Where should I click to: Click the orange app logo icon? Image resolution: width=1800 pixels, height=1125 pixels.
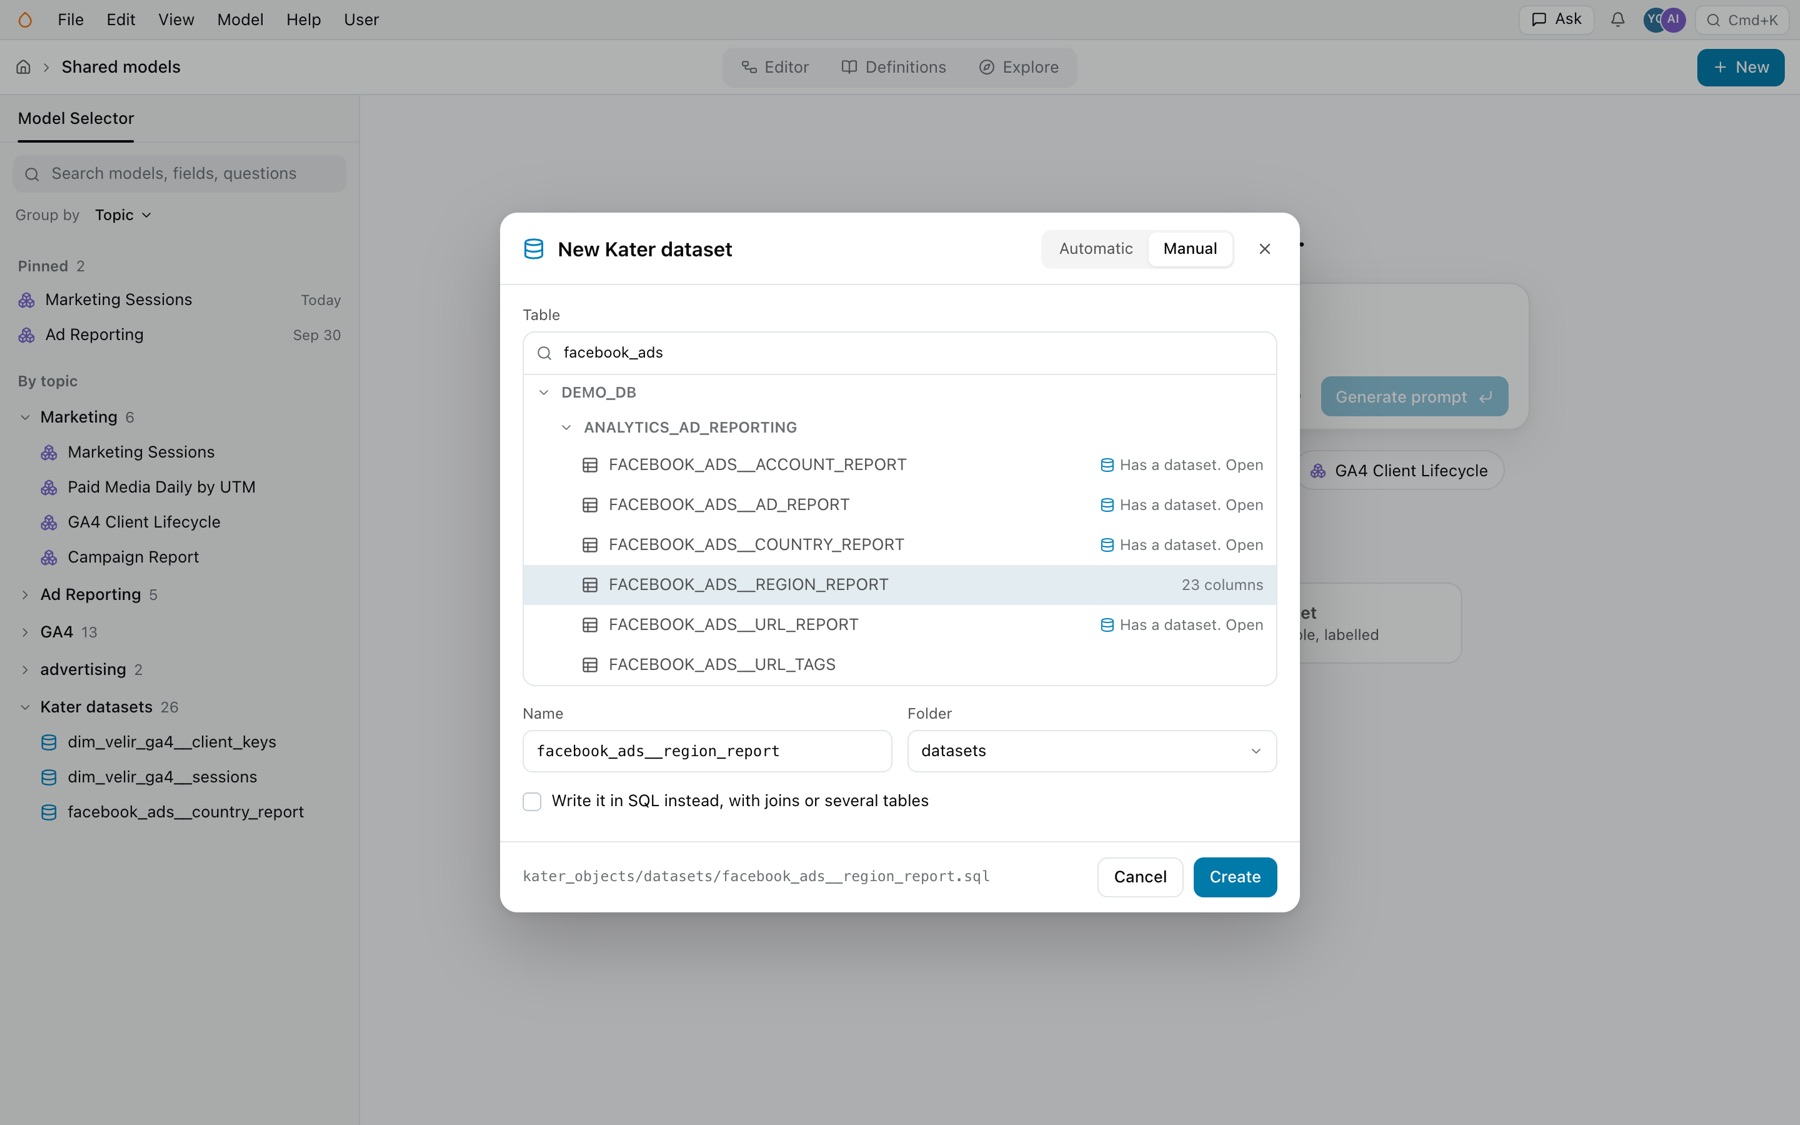click(x=25, y=19)
